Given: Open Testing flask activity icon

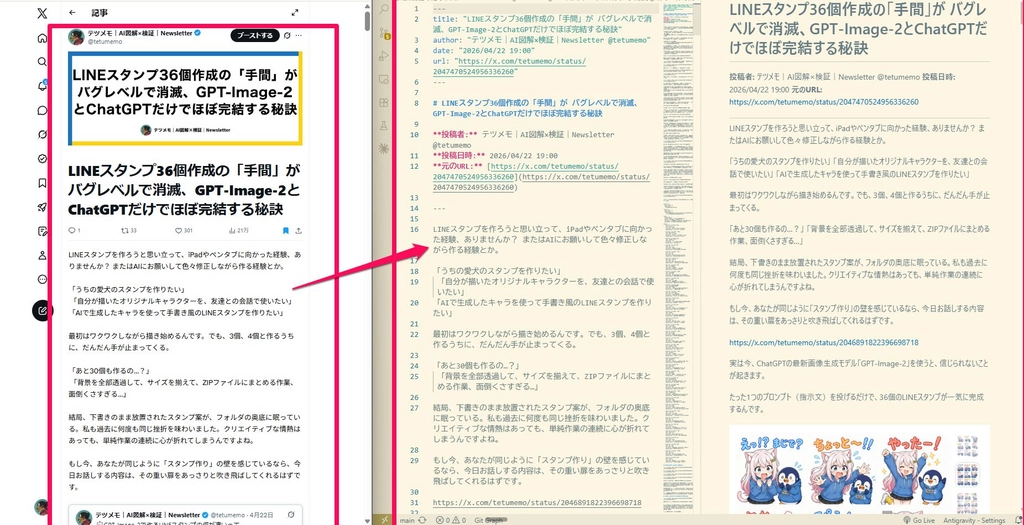Looking at the screenshot, I should tap(384, 125).
